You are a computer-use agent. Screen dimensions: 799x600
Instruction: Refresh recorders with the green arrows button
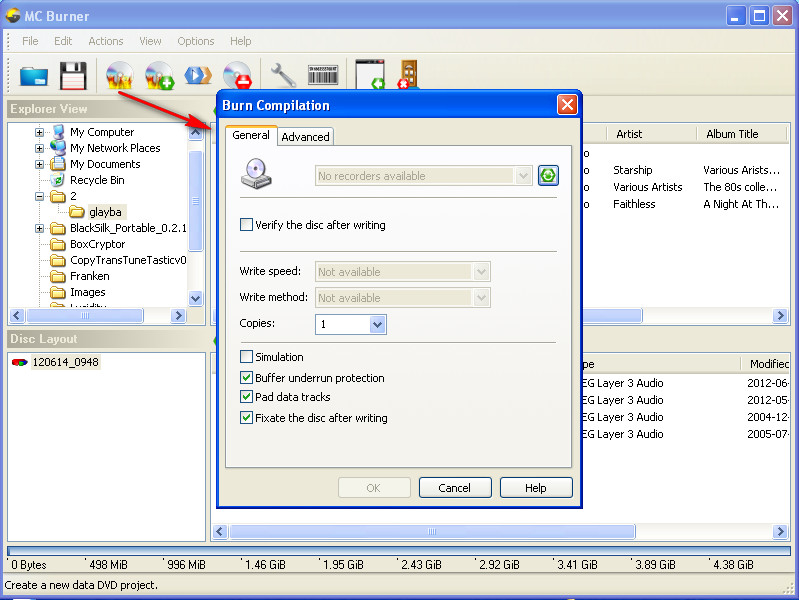click(548, 176)
